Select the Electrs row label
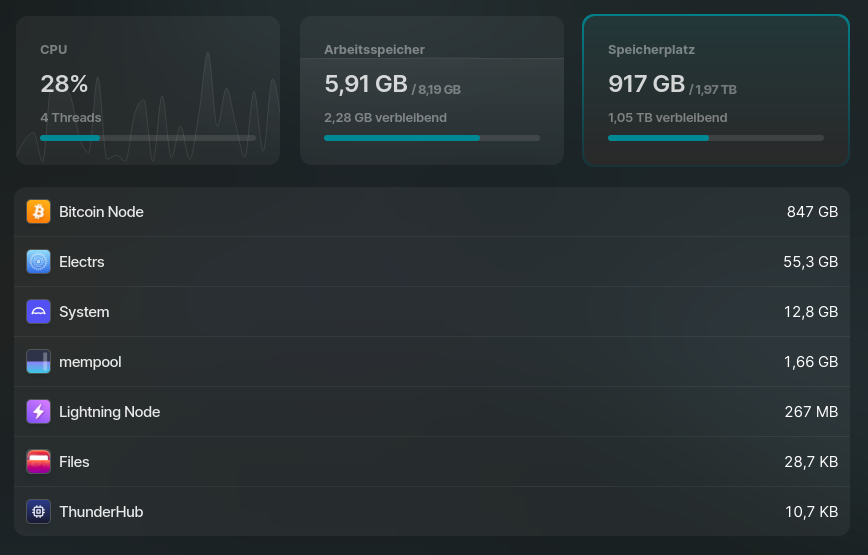 pos(82,262)
